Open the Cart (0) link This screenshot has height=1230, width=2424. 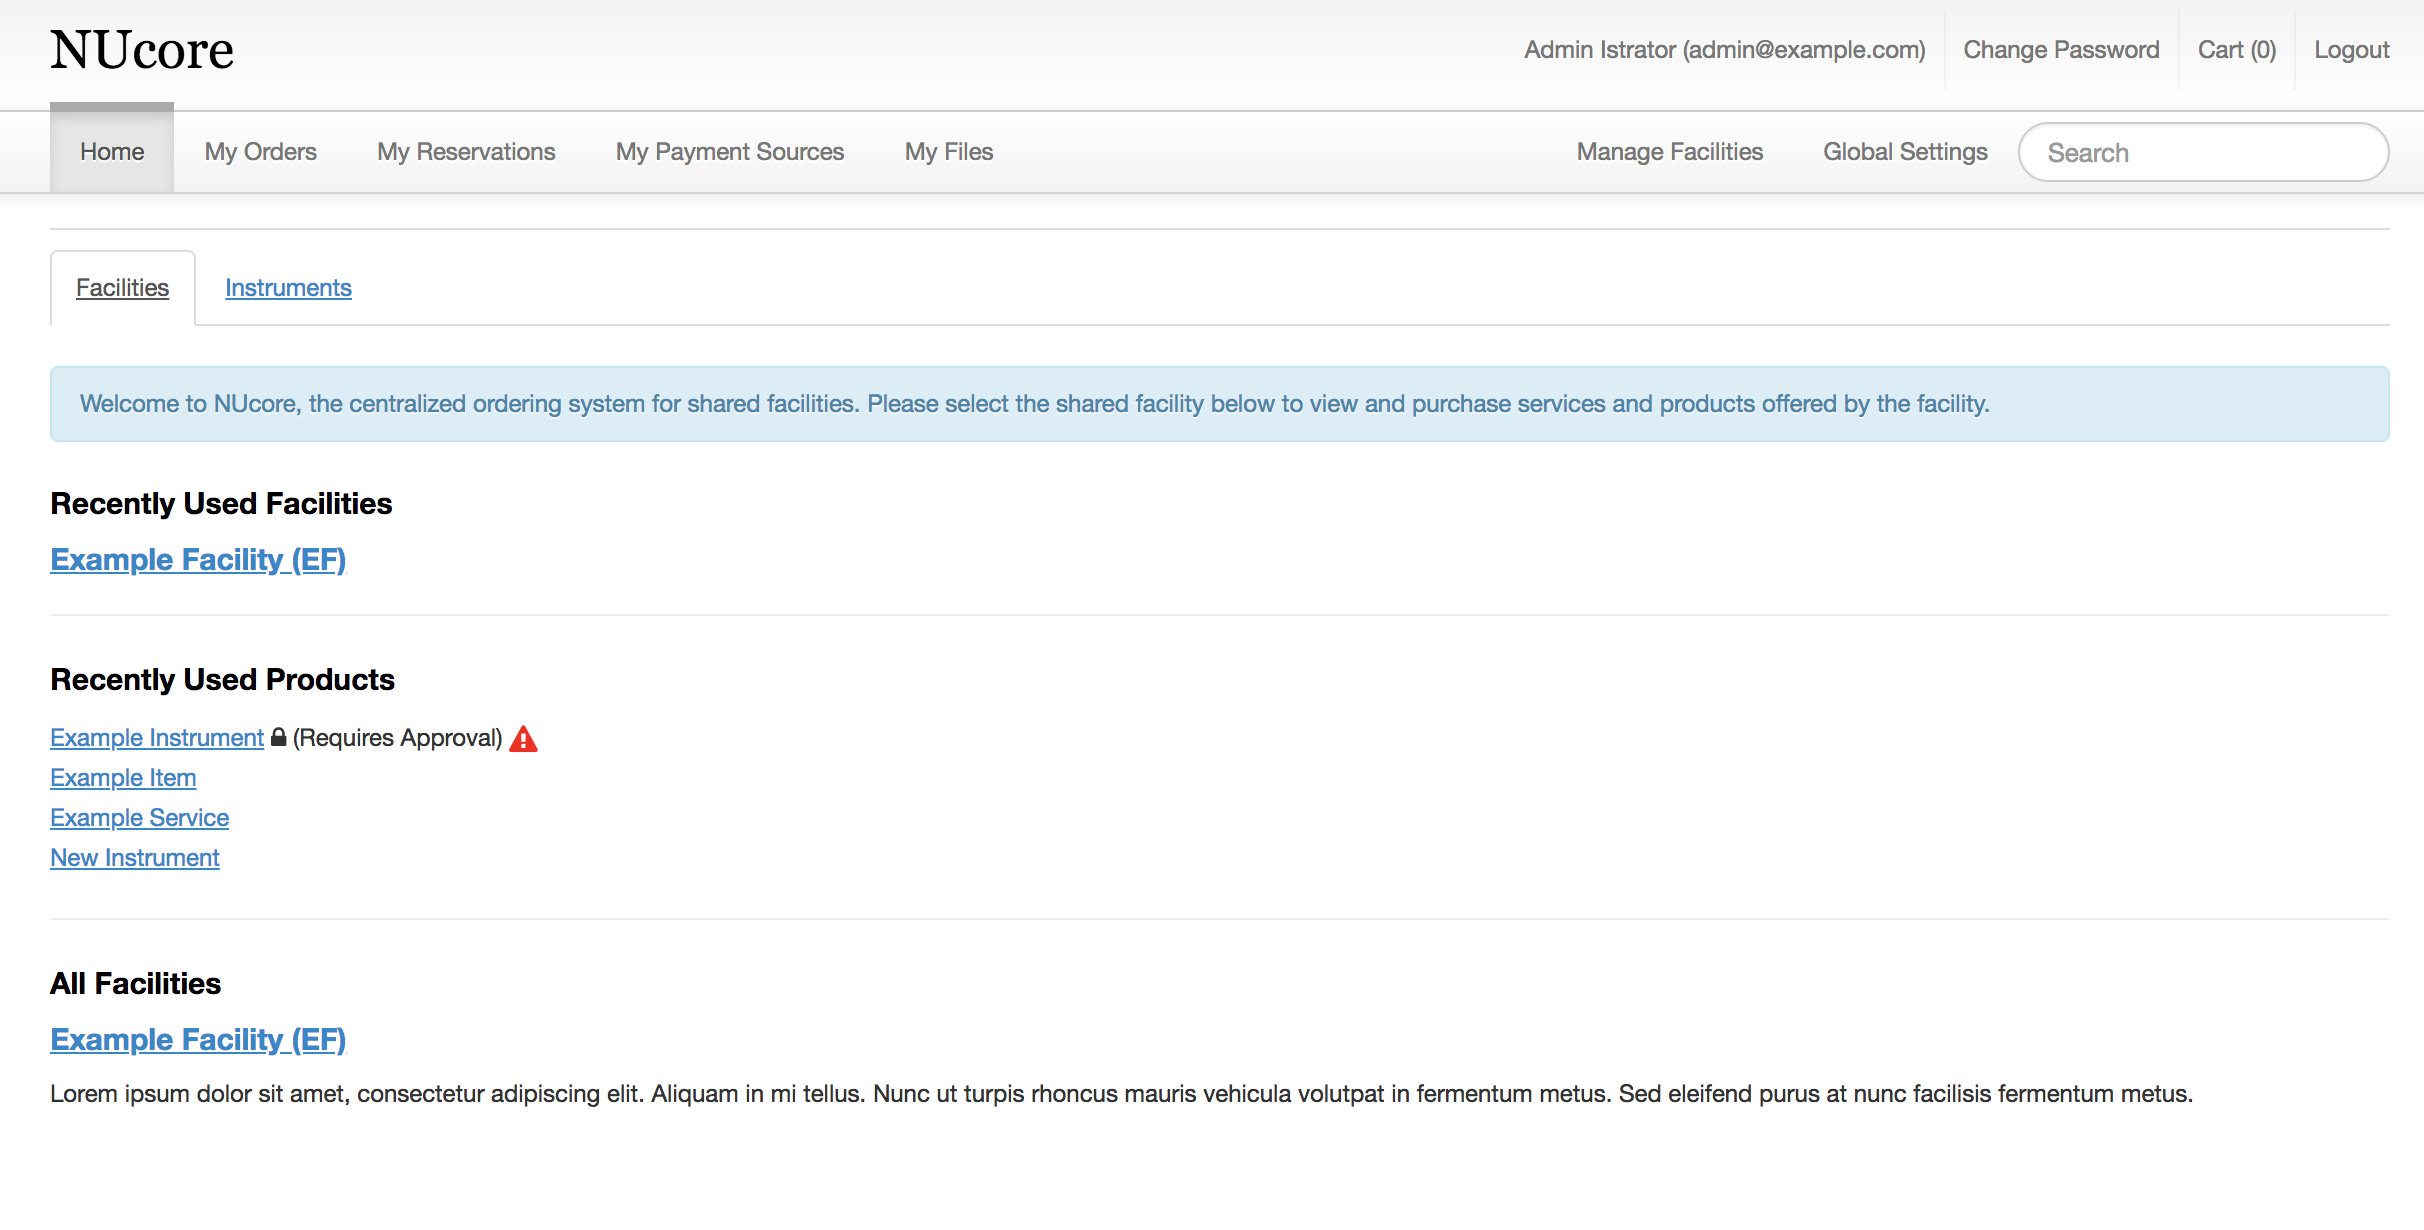[x=2236, y=50]
